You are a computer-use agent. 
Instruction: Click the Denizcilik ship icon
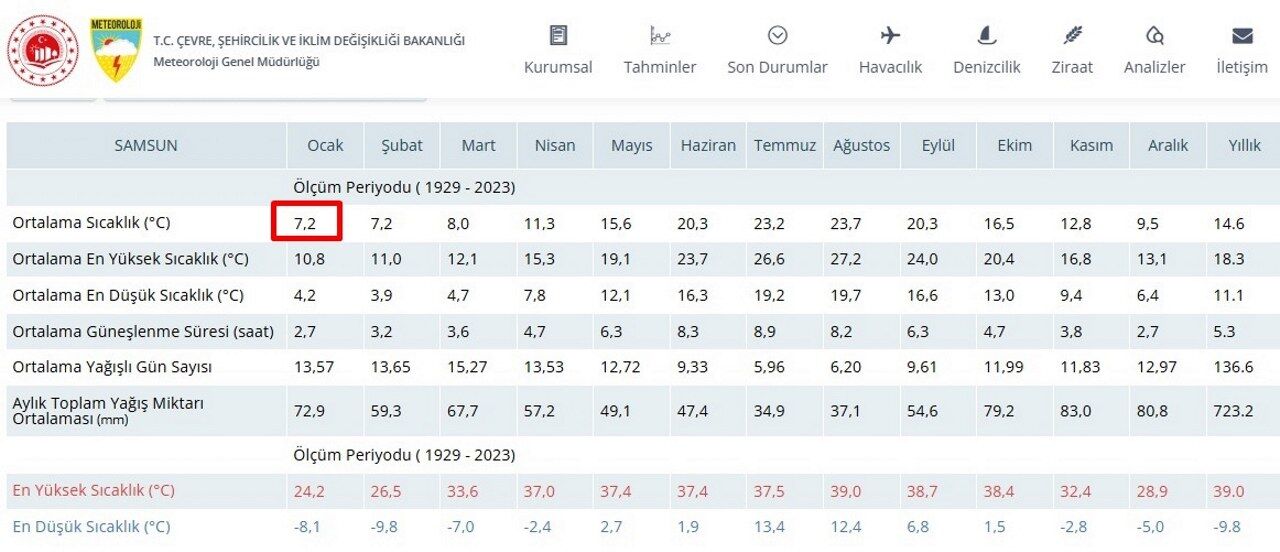pyautogui.click(x=987, y=36)
